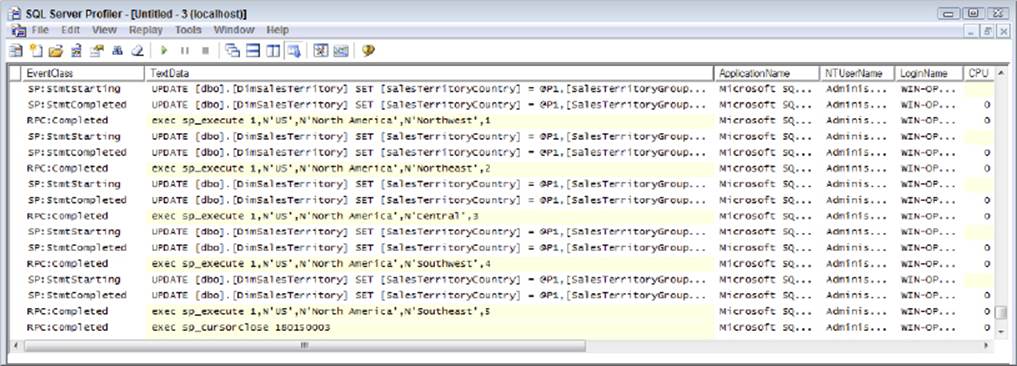This screenshot has width=1017, height=366.
Task: Restore the inner trace document window
Action: point(987,30)
